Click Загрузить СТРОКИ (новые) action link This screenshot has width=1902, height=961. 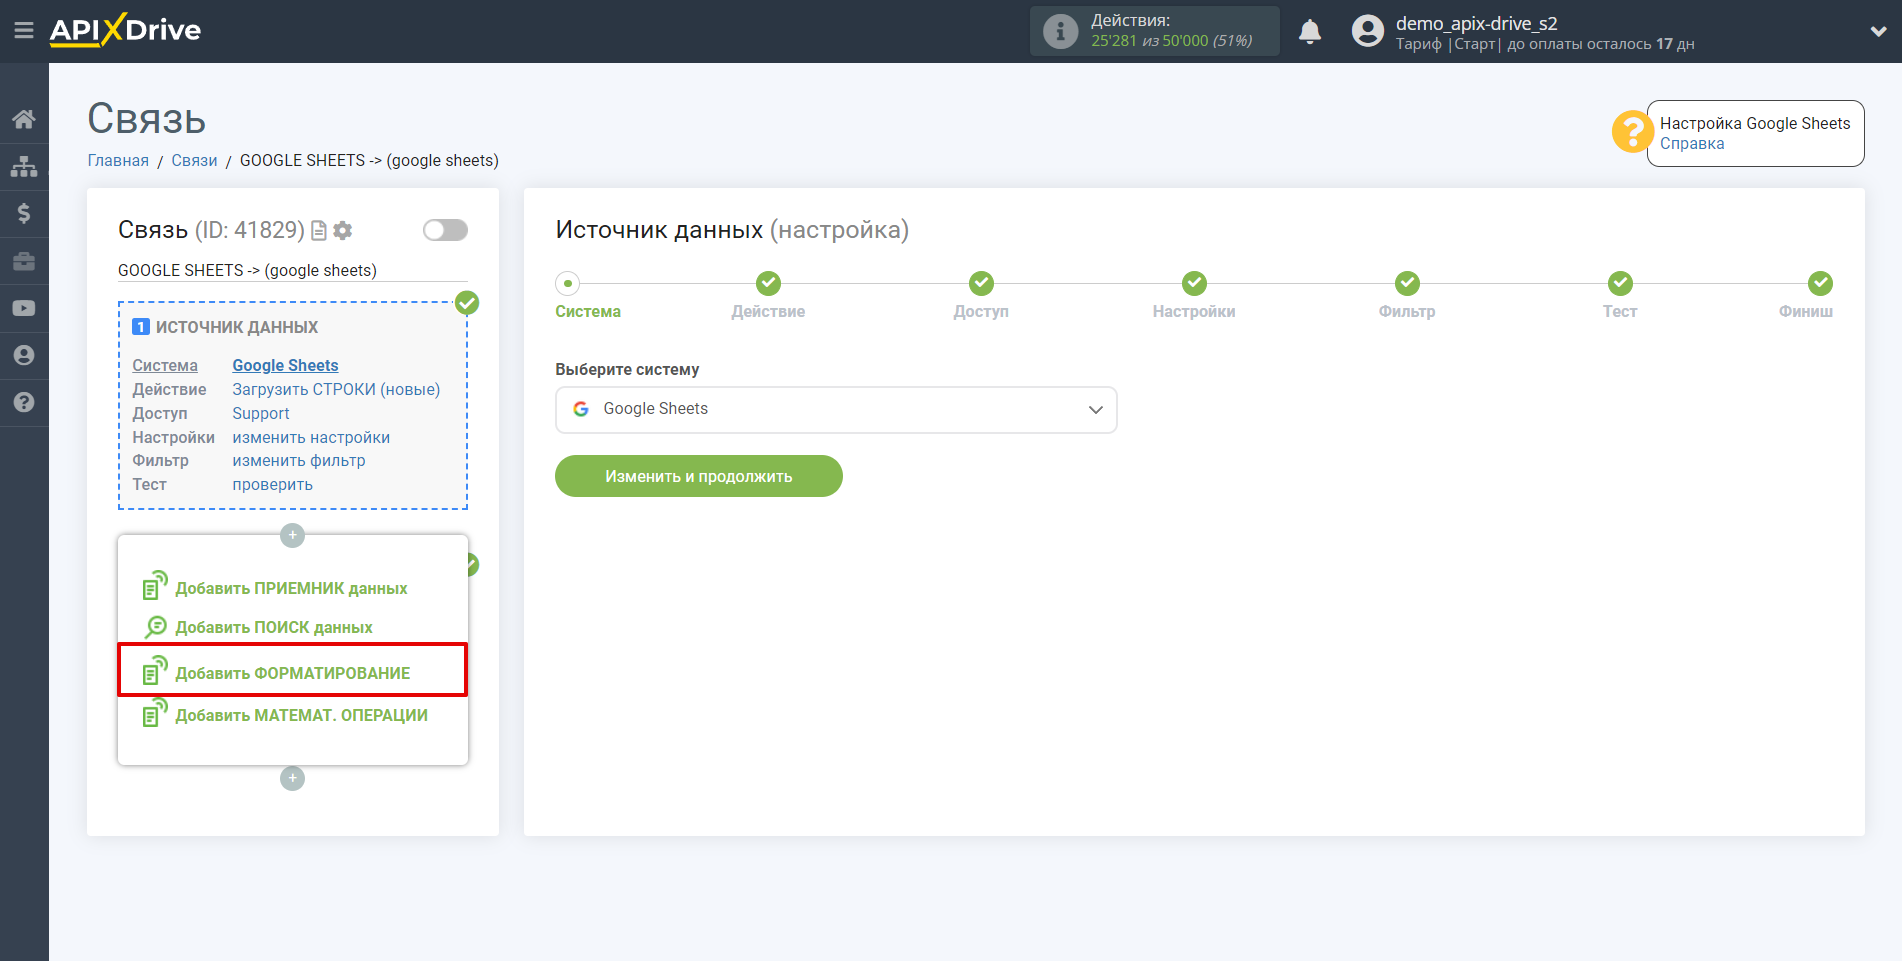tap(336, 390)
